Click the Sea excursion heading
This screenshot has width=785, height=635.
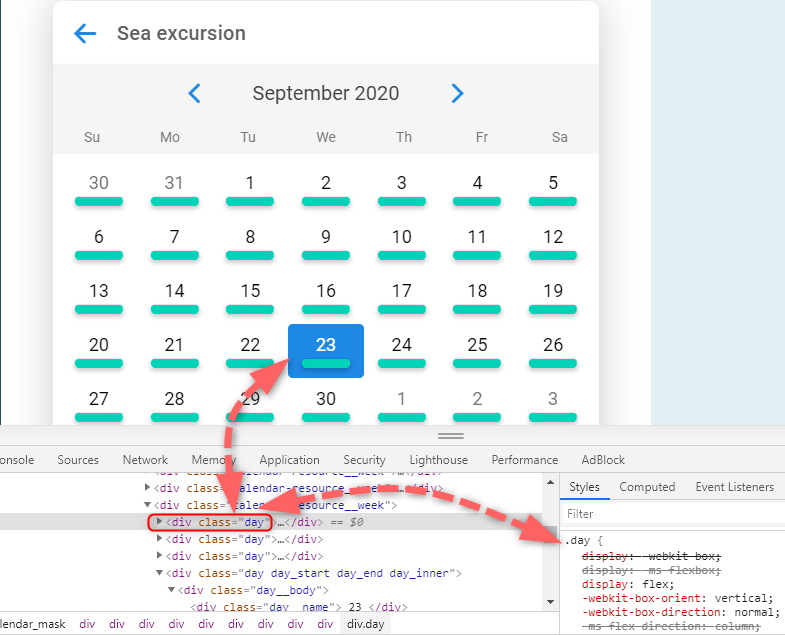coord(181,34)
